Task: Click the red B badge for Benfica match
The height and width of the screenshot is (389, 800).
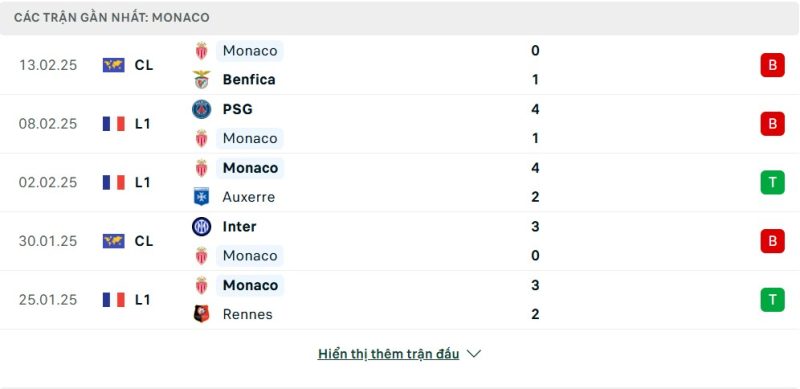Action: click(x=772, y=65)
